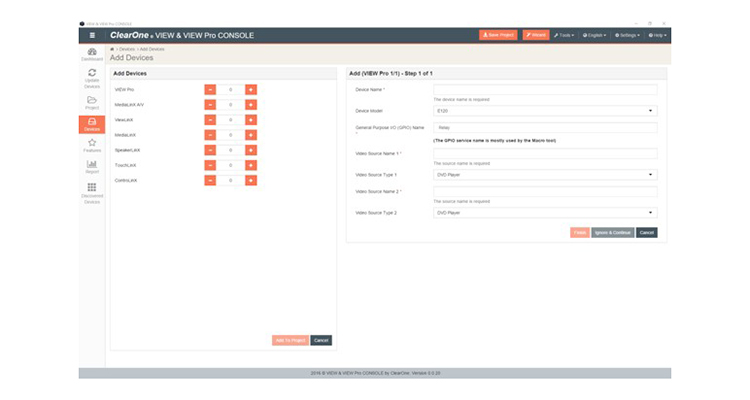The height and width of the screenshot is (400, 750).
Task: Launch the Wizard button
Action: click(x=536, y=35)
